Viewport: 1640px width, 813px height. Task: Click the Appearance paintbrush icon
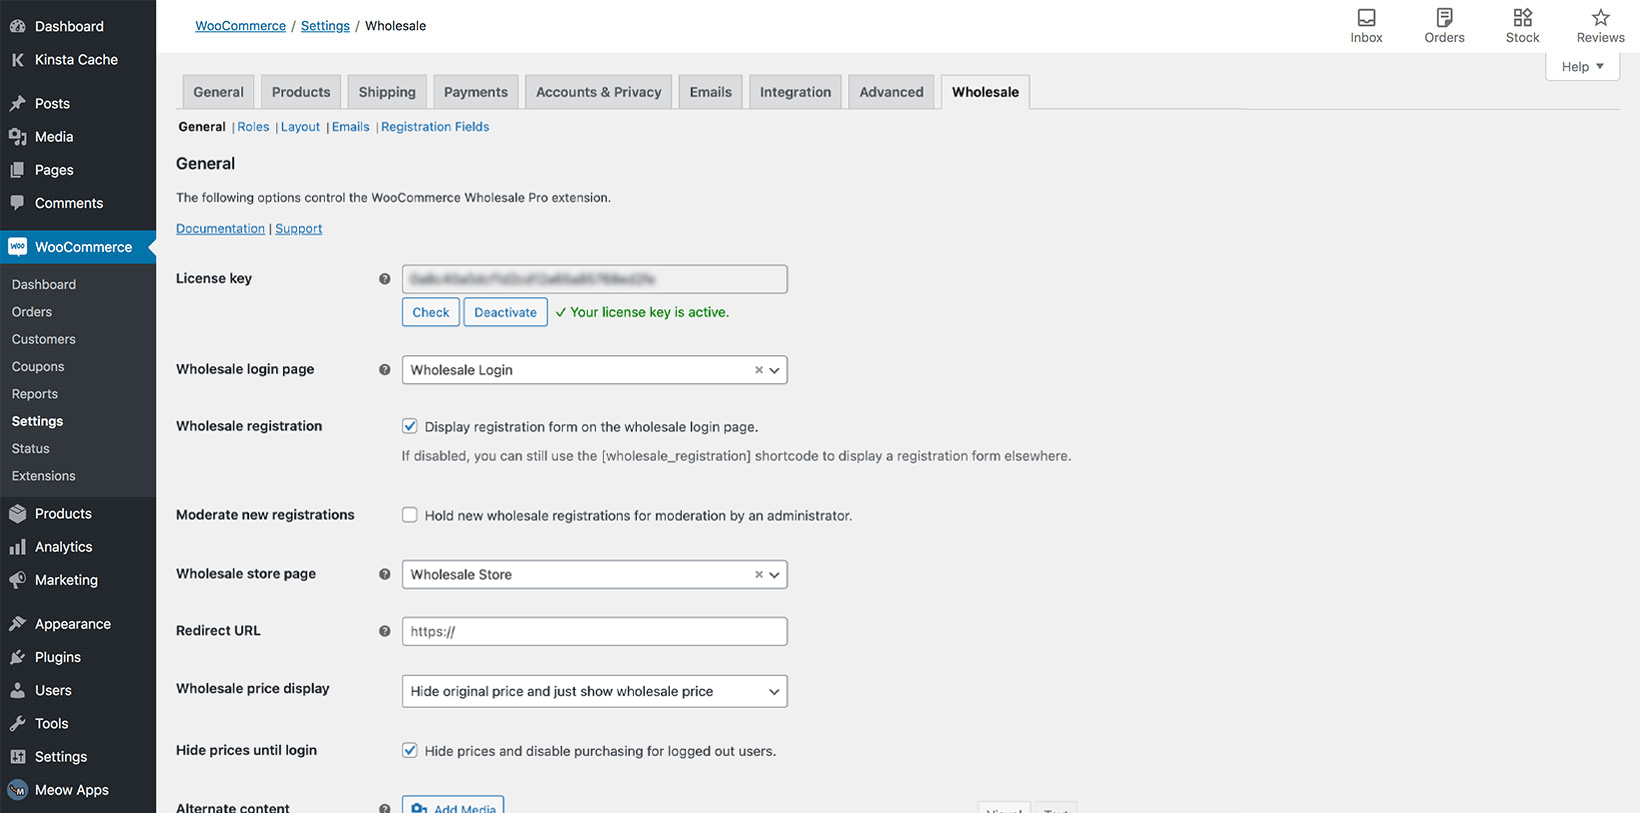(x=18, y=624)
